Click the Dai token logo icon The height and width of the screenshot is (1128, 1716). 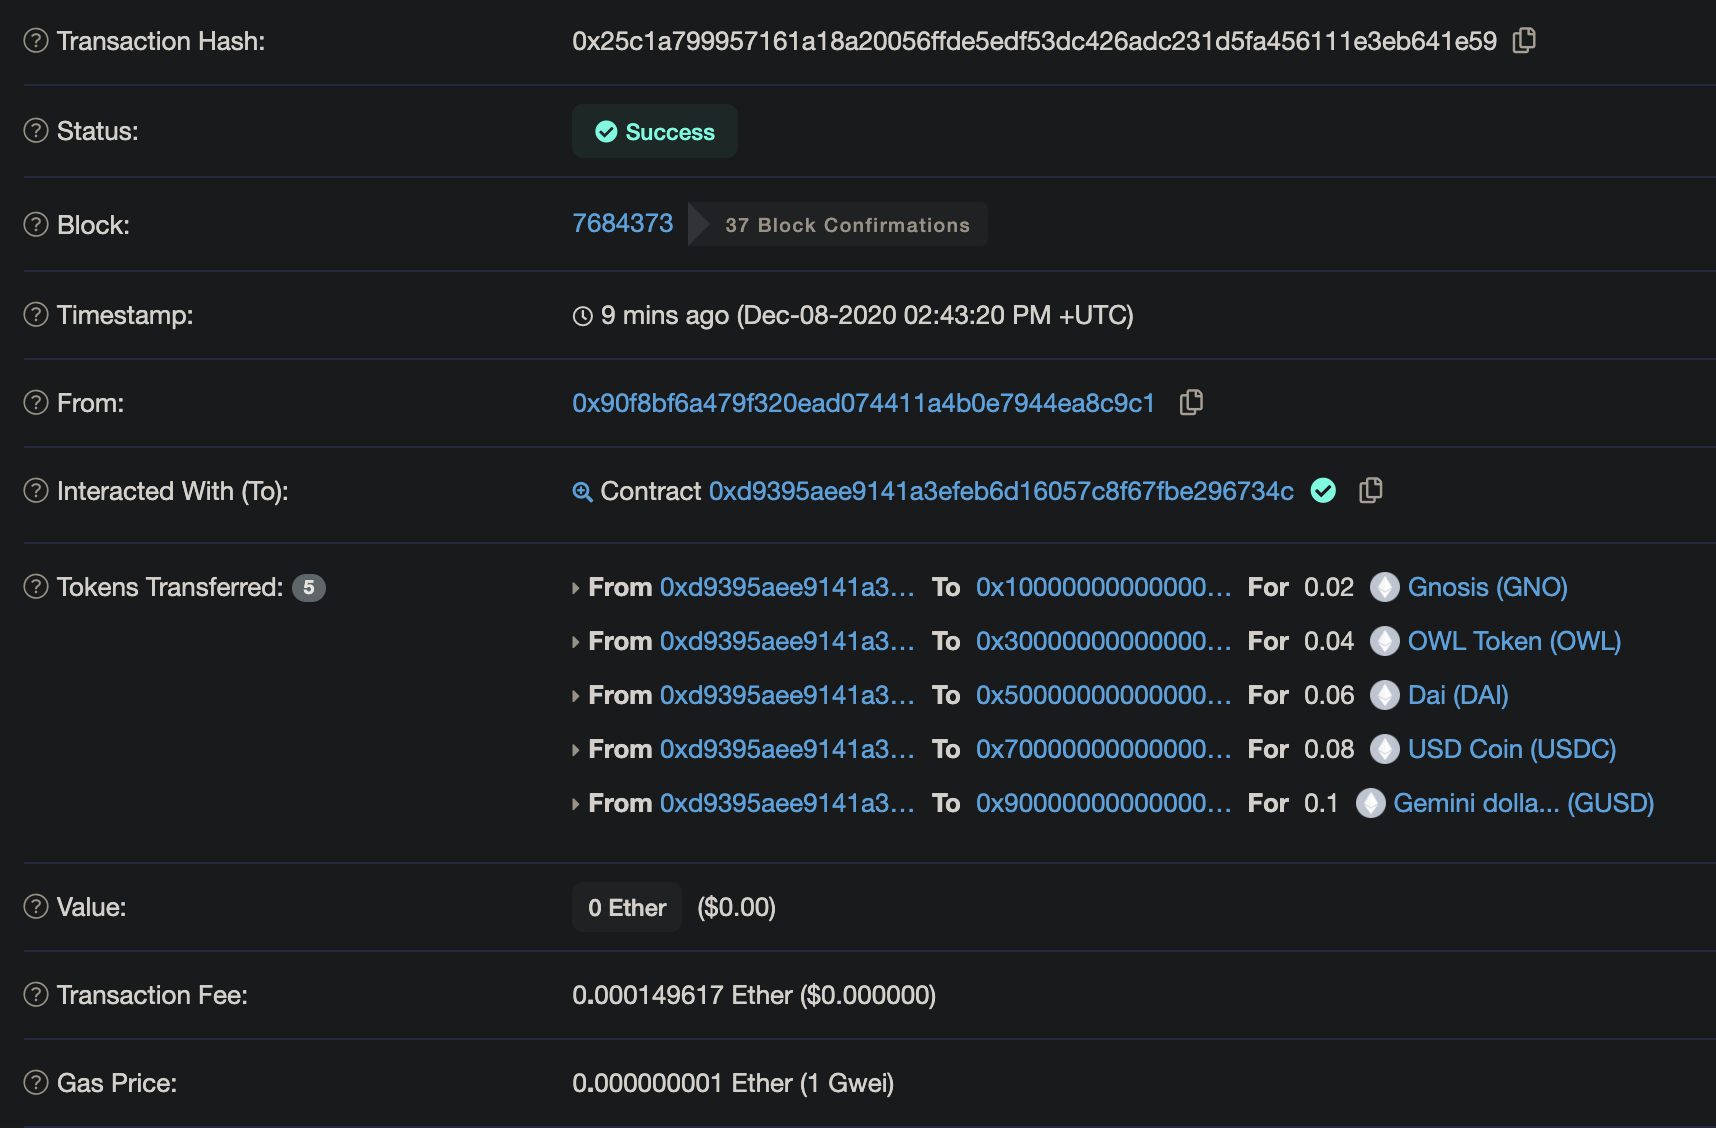(1384, 695)
